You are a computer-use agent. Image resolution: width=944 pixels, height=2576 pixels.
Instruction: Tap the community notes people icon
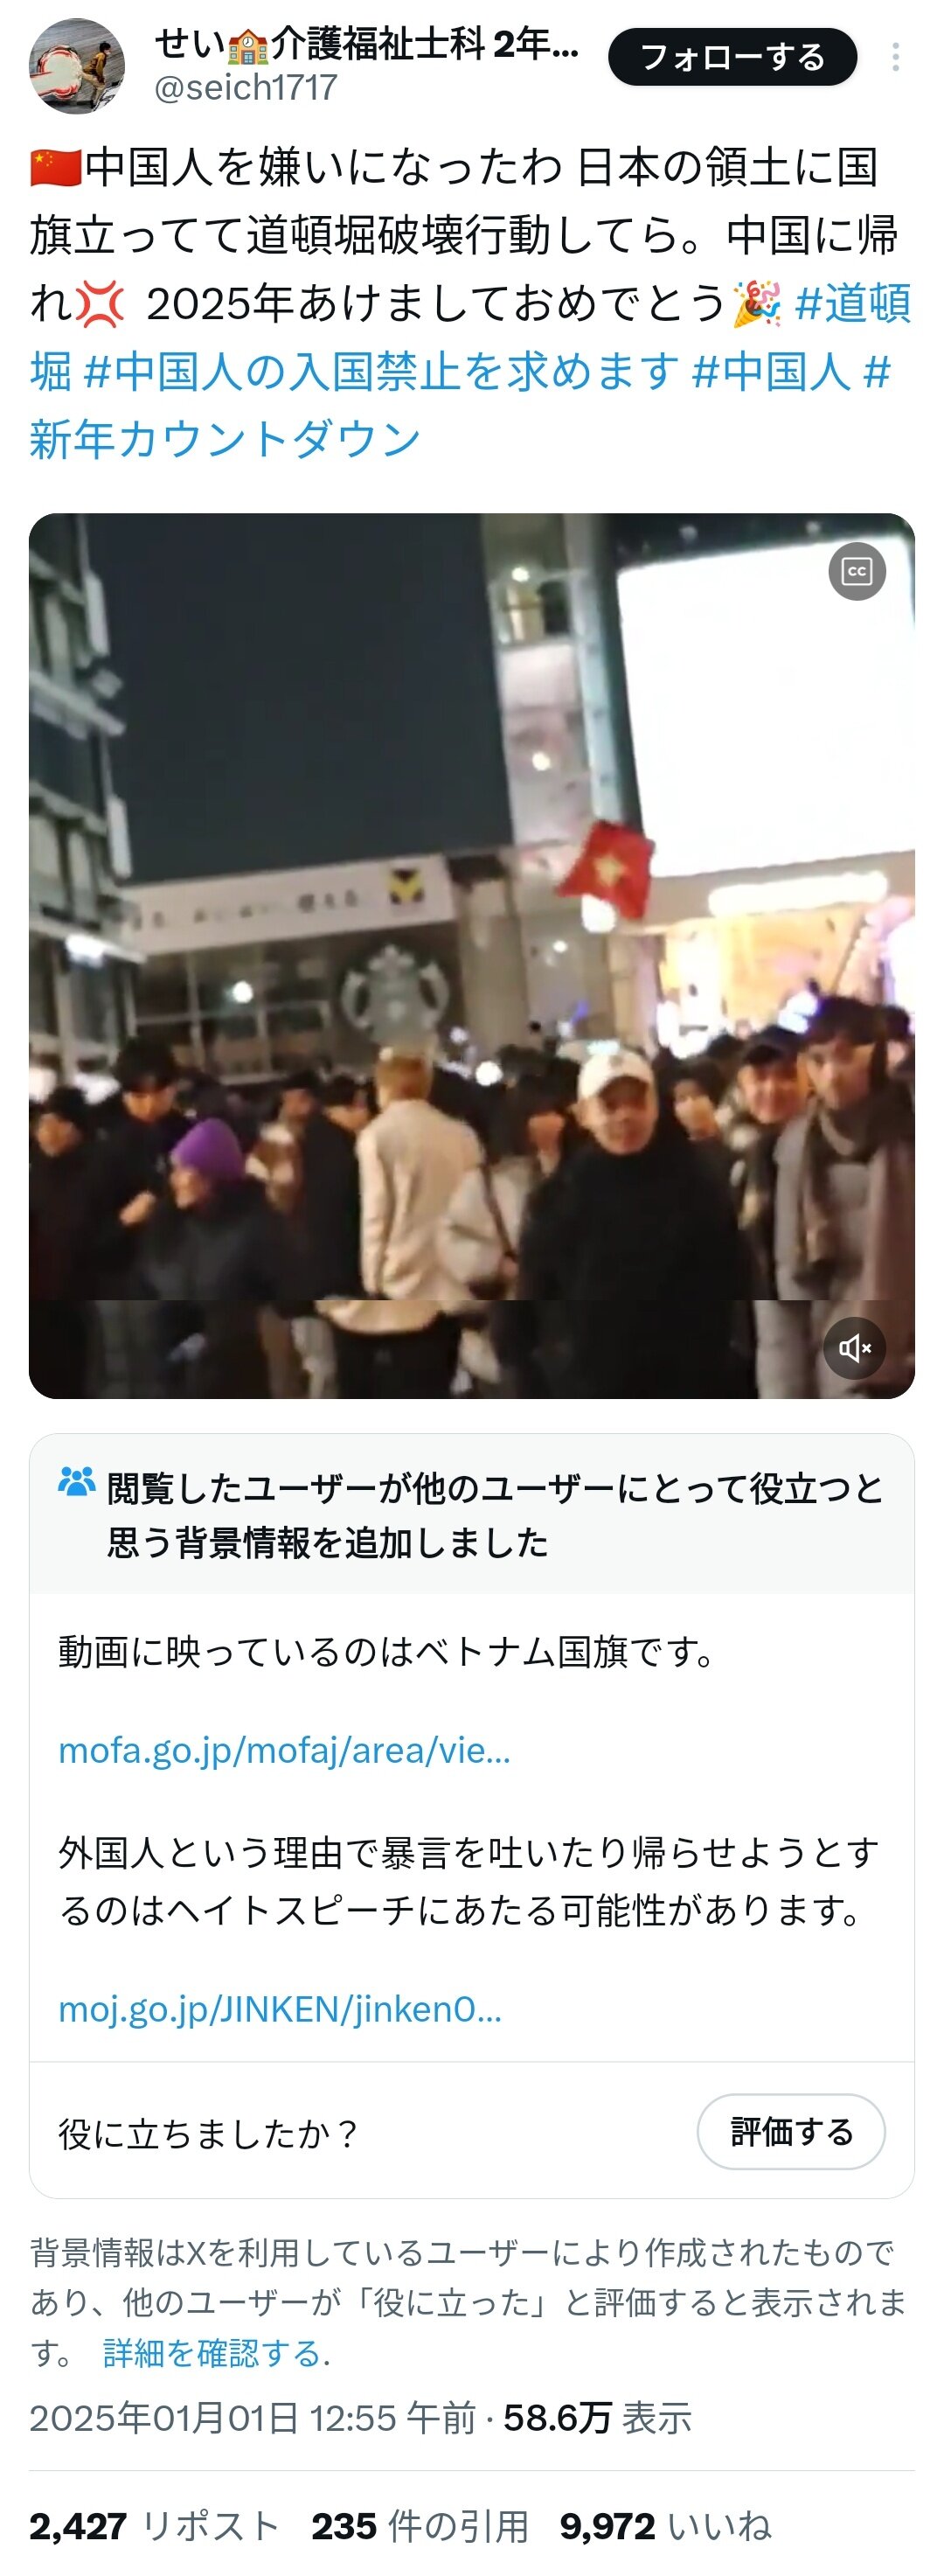pyautogui.click(x=77, y=1481)
